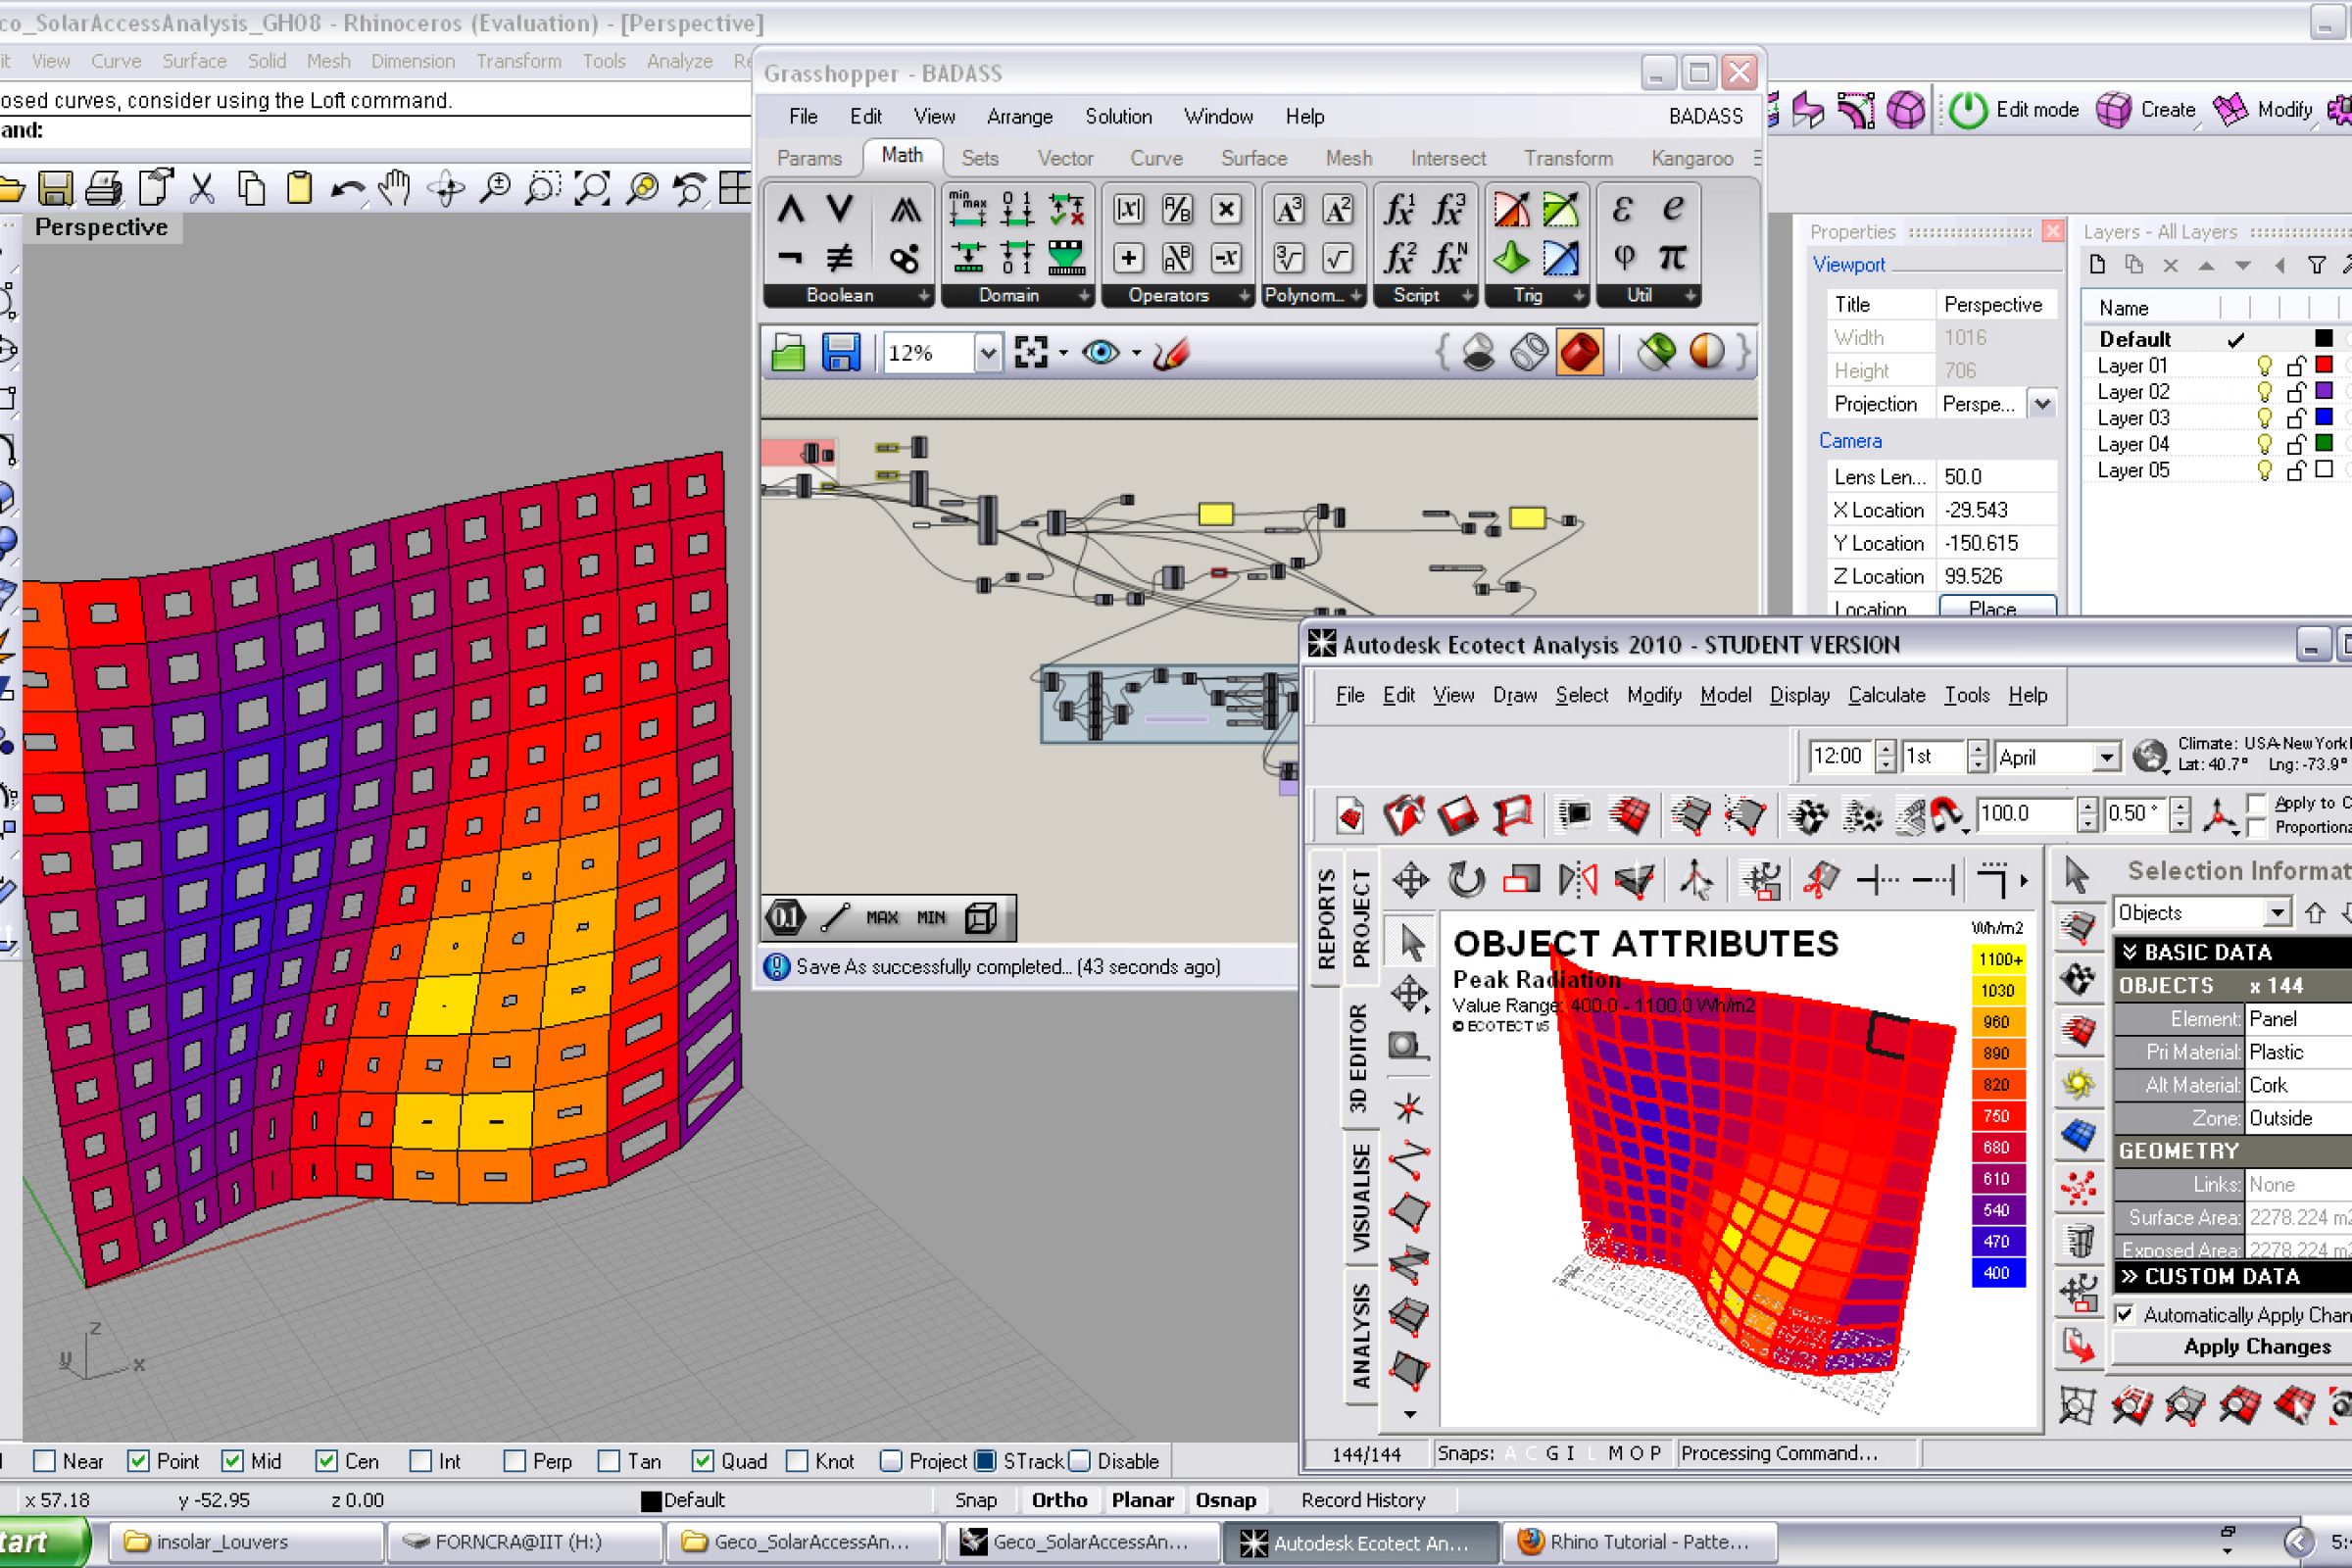
Task: Select the f(x) one-variable script component
Action: [1399, 209]
